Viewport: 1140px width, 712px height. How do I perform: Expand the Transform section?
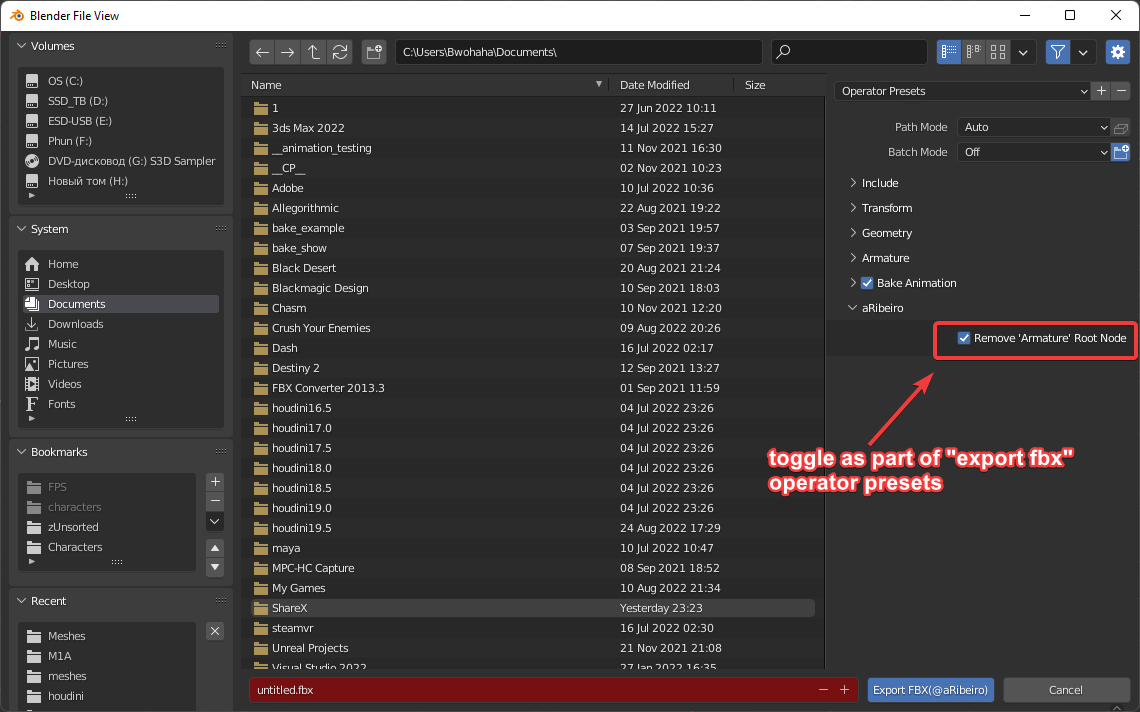[x=880, y=208]
